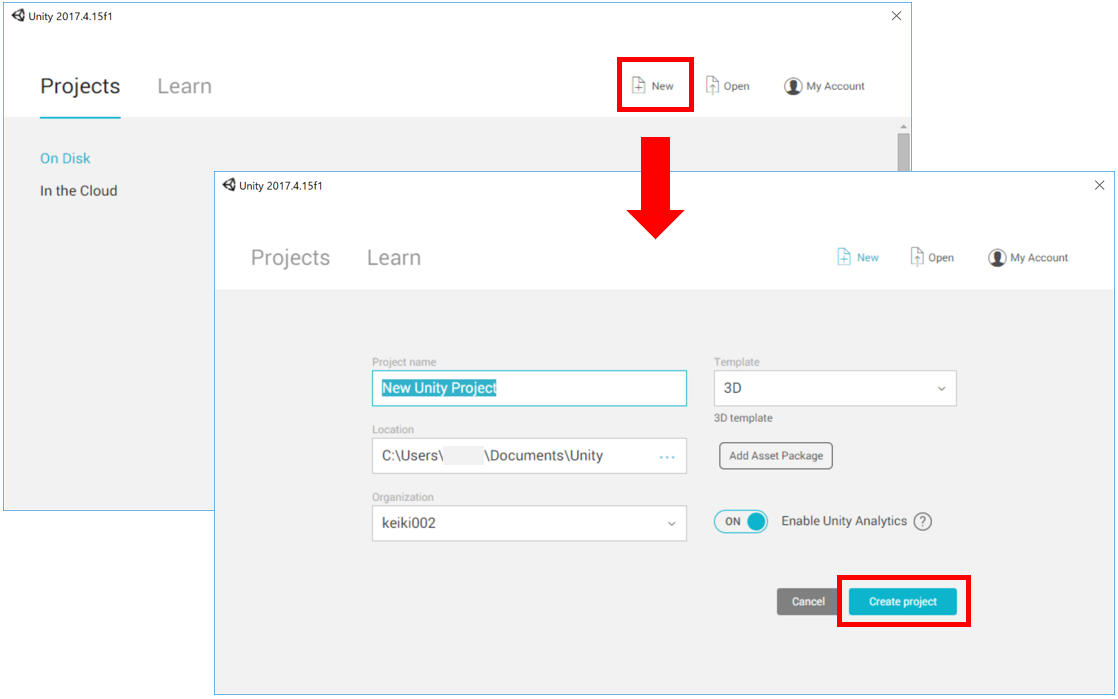Toggle the Enable Unity Analytics switch
1118x699 pixels.
click(x=741, y=521)
